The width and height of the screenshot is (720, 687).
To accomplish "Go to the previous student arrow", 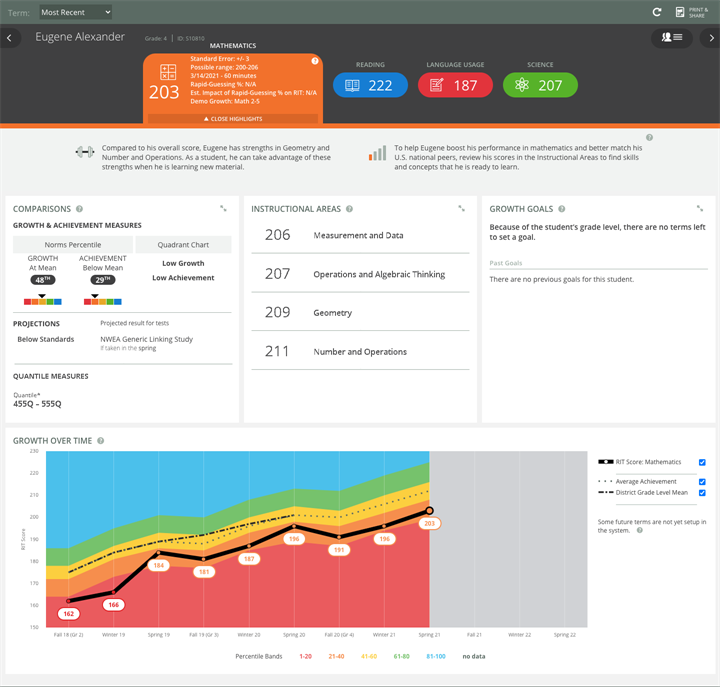I will click(9, 38).
